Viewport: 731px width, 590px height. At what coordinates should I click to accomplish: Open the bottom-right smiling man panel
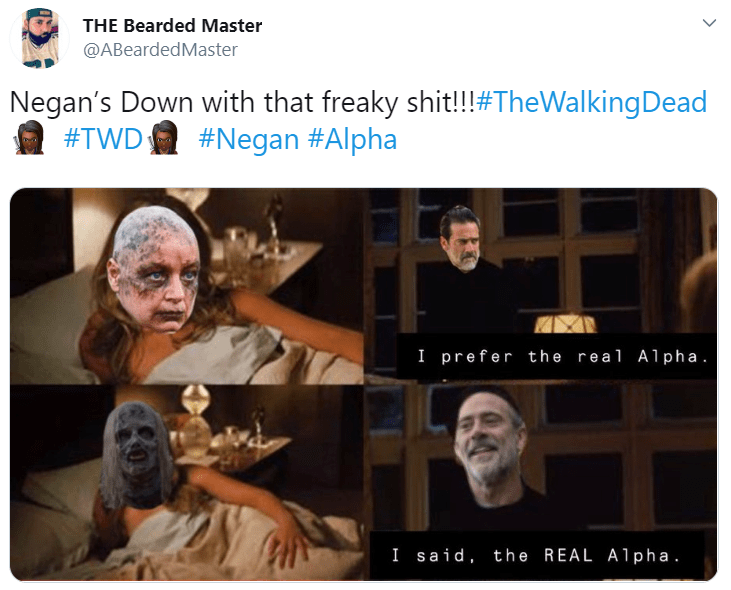543,483
